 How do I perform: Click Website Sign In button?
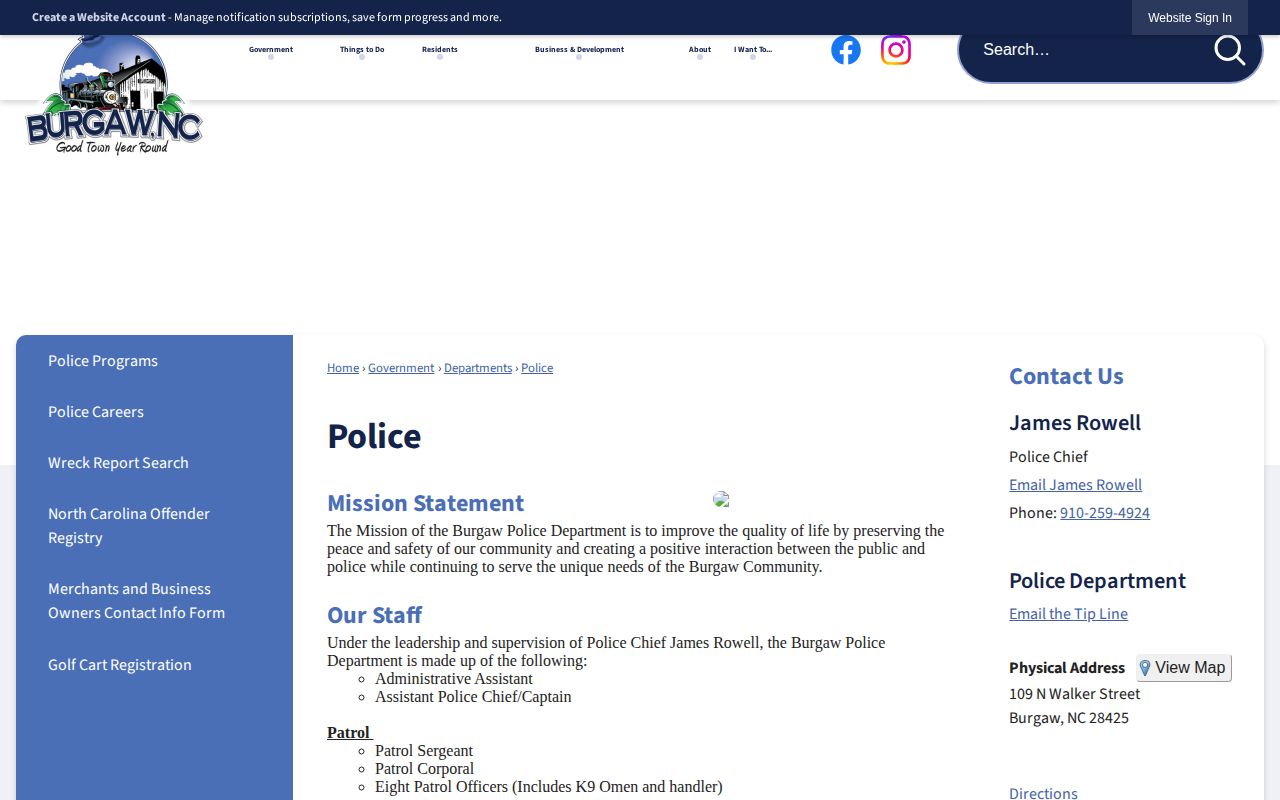coord(1190,18)
